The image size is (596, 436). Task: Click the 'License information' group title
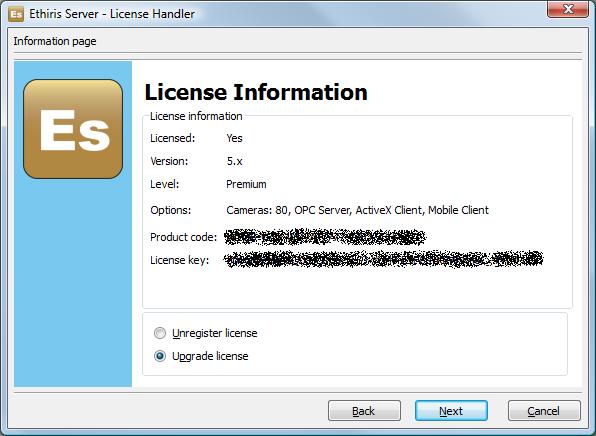(x=196, y=116)
